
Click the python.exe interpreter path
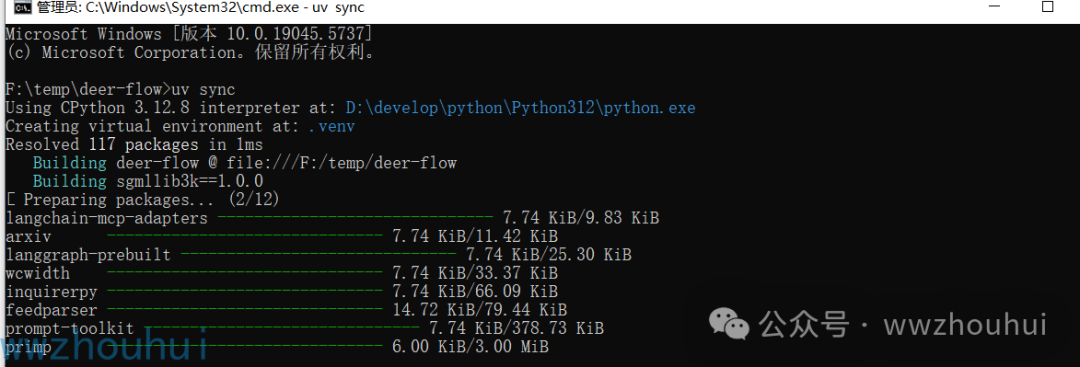[x=521, y=108]
